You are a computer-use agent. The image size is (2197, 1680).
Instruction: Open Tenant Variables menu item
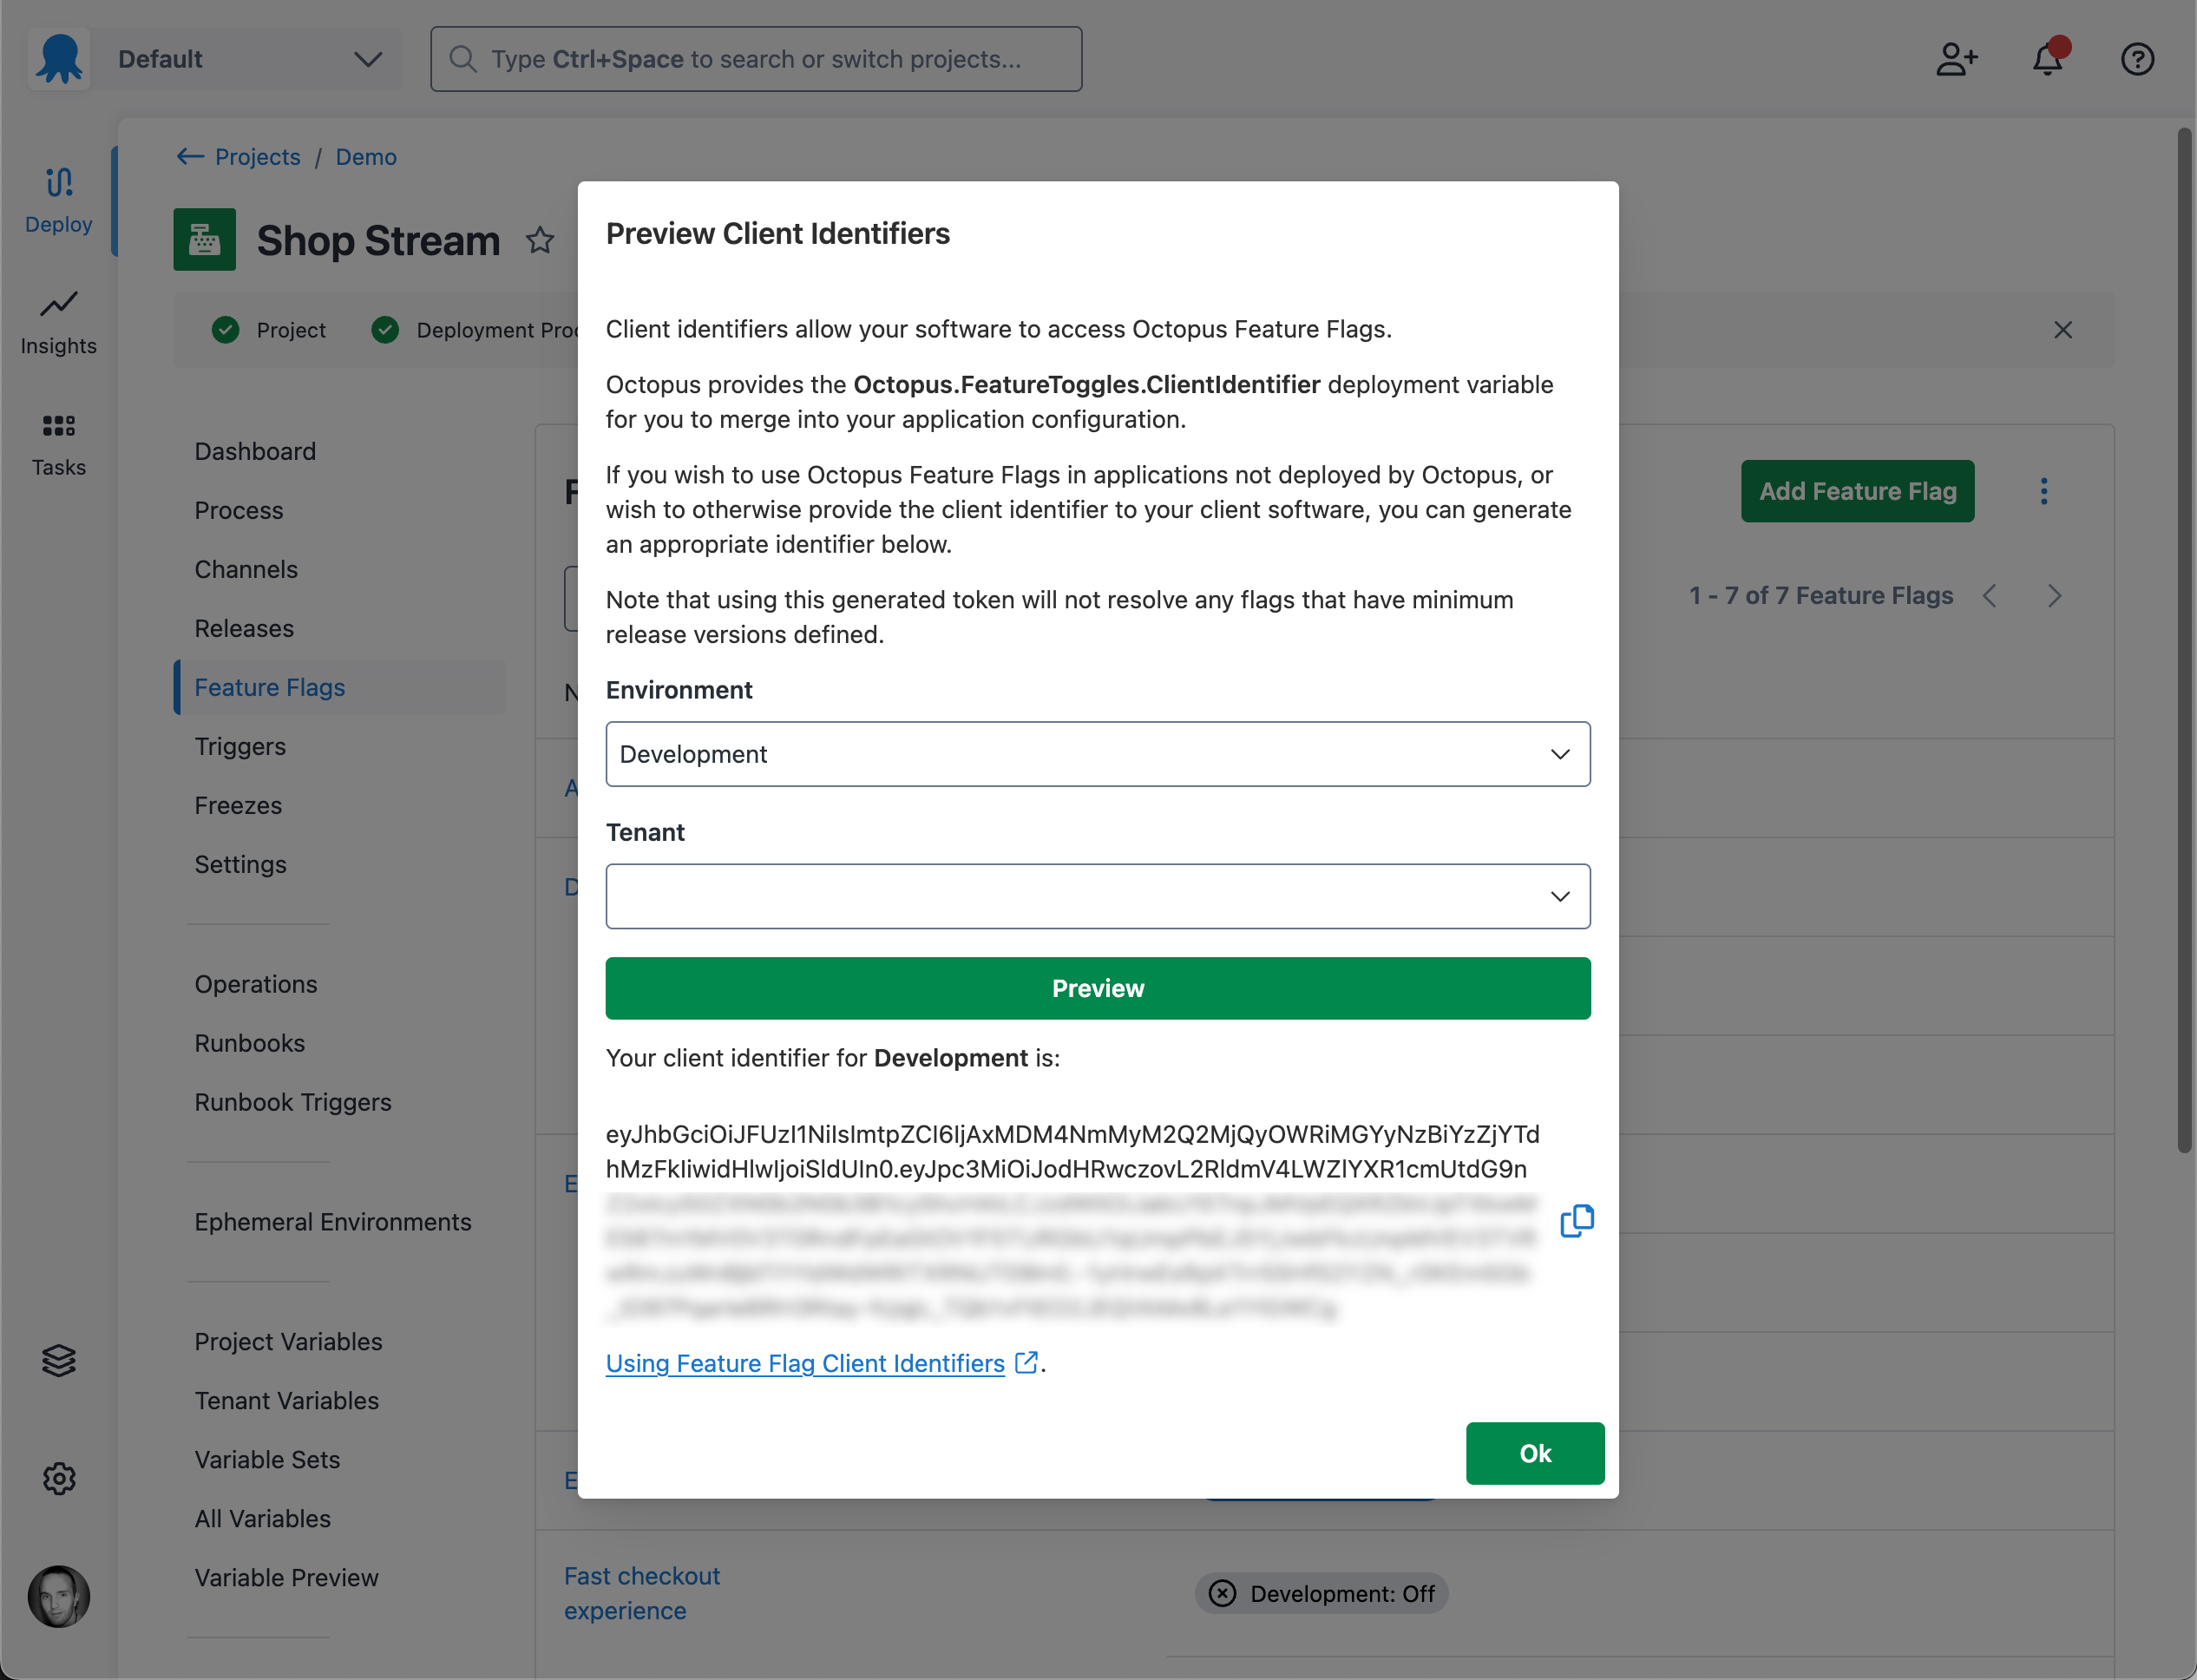pos(287,1400)
